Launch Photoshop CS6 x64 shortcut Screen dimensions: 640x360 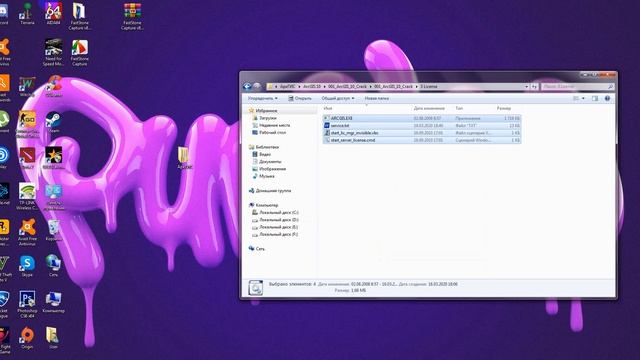point(27,304)
